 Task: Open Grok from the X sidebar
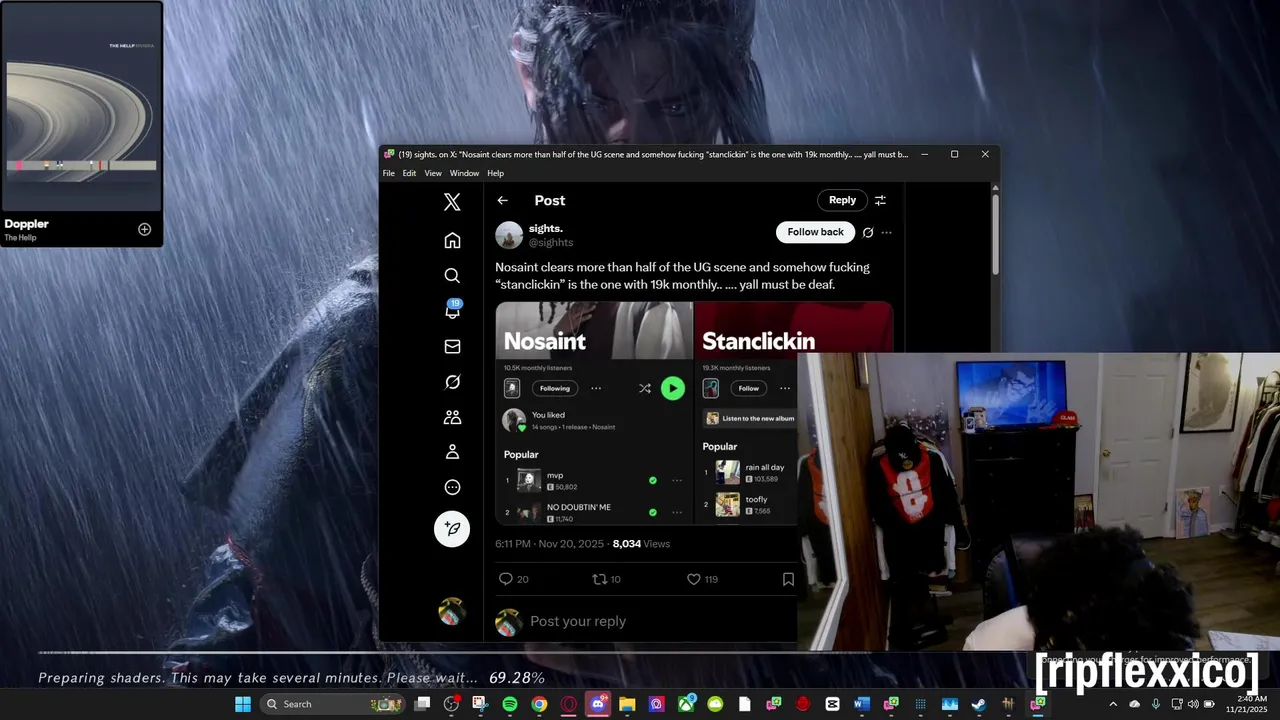pyautogui.click(x=452, y=382)
